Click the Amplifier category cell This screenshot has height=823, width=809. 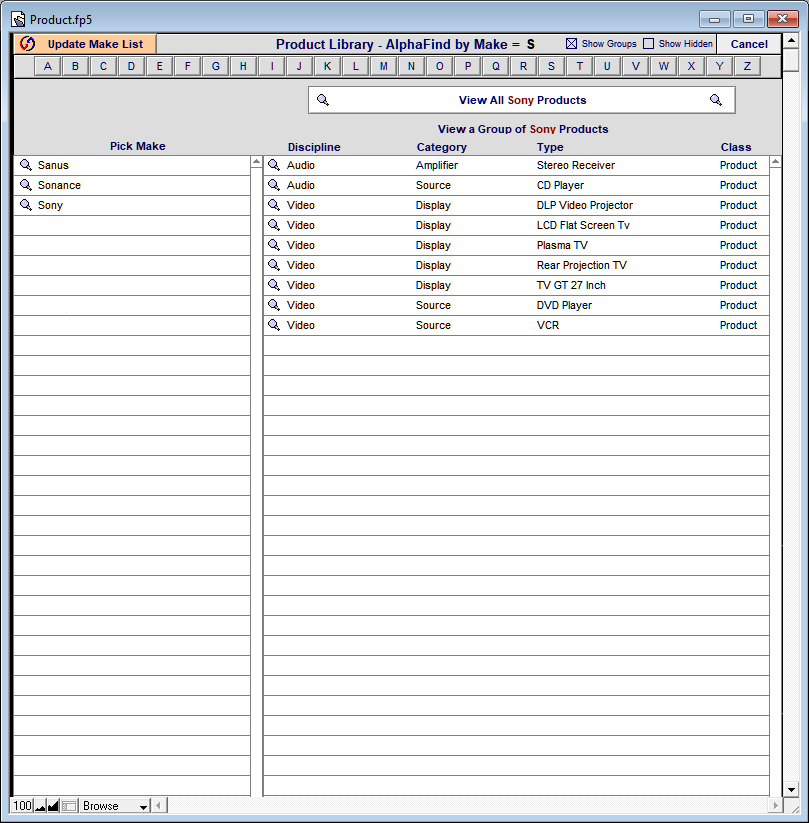click(x=437, y=165)
